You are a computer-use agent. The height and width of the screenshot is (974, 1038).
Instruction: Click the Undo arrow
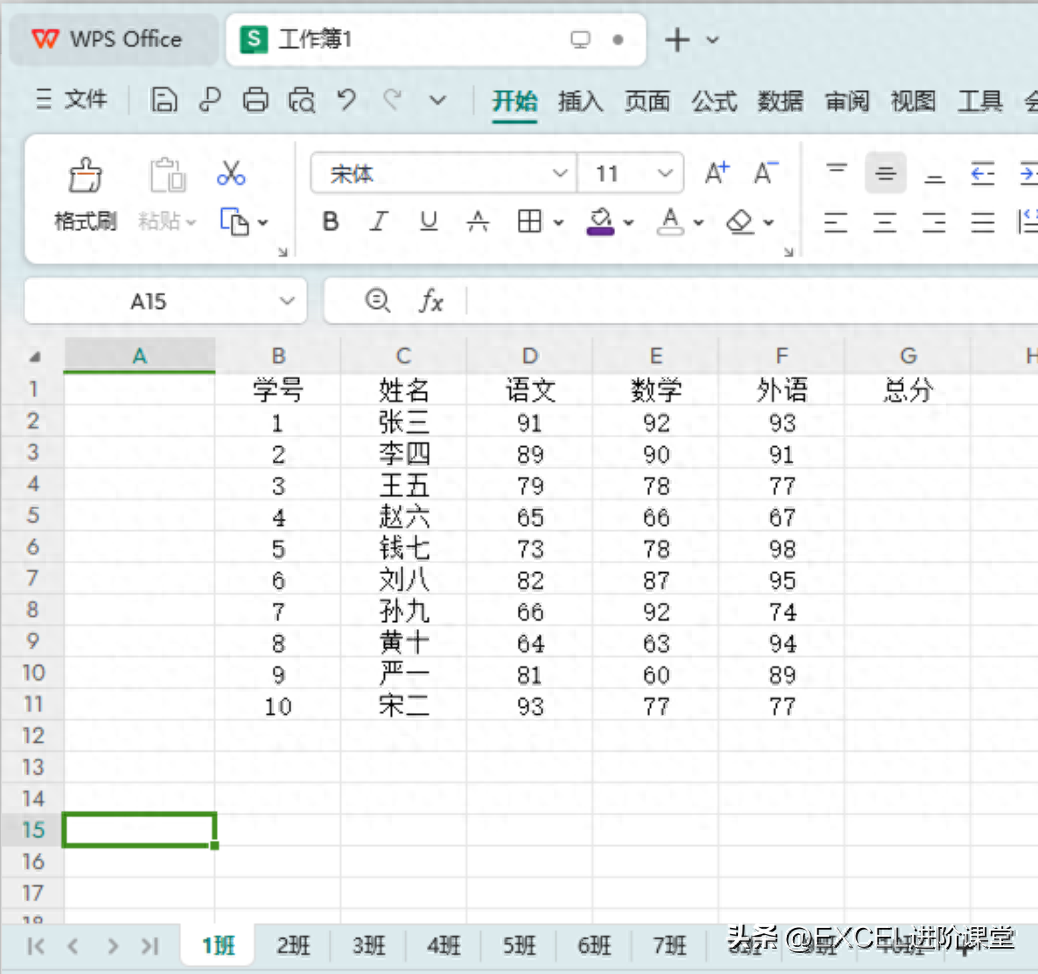(346, 101)
